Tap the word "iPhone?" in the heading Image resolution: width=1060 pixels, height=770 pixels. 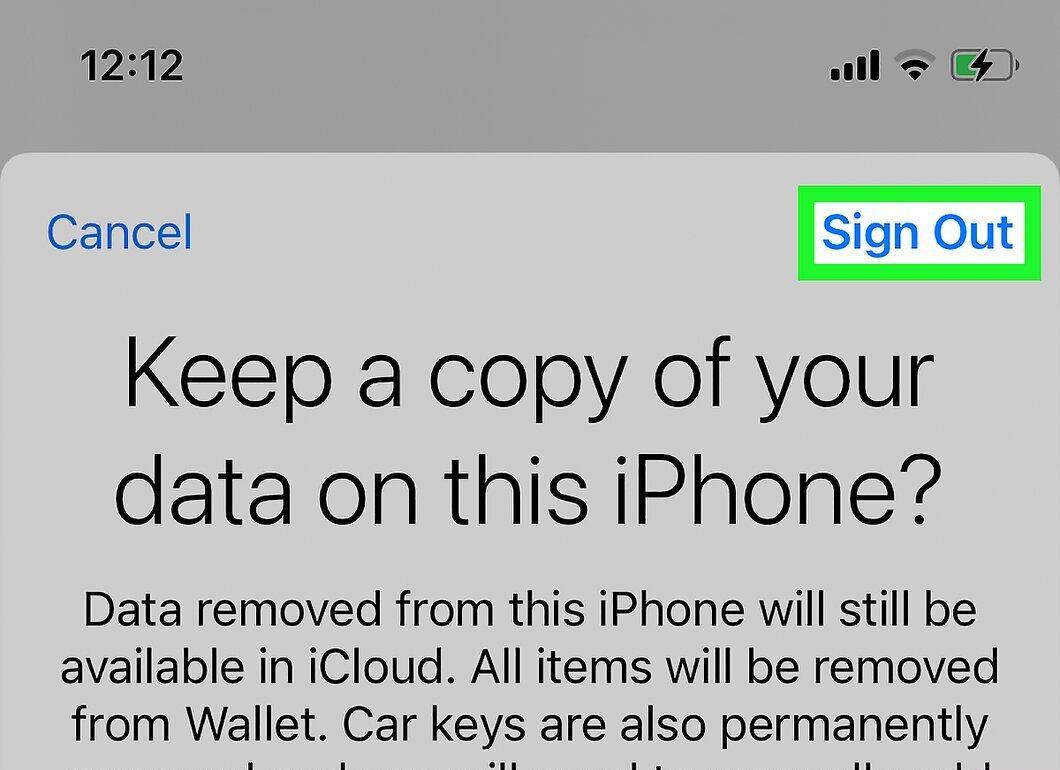pos(777,489)
